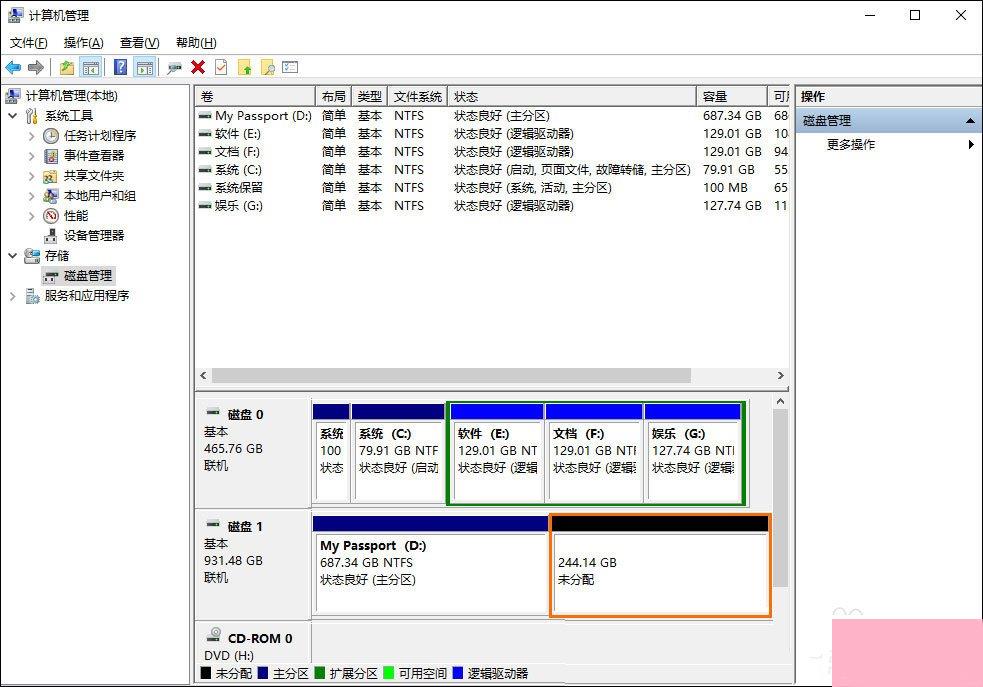Click the Device Manager icon

[51, 236]
